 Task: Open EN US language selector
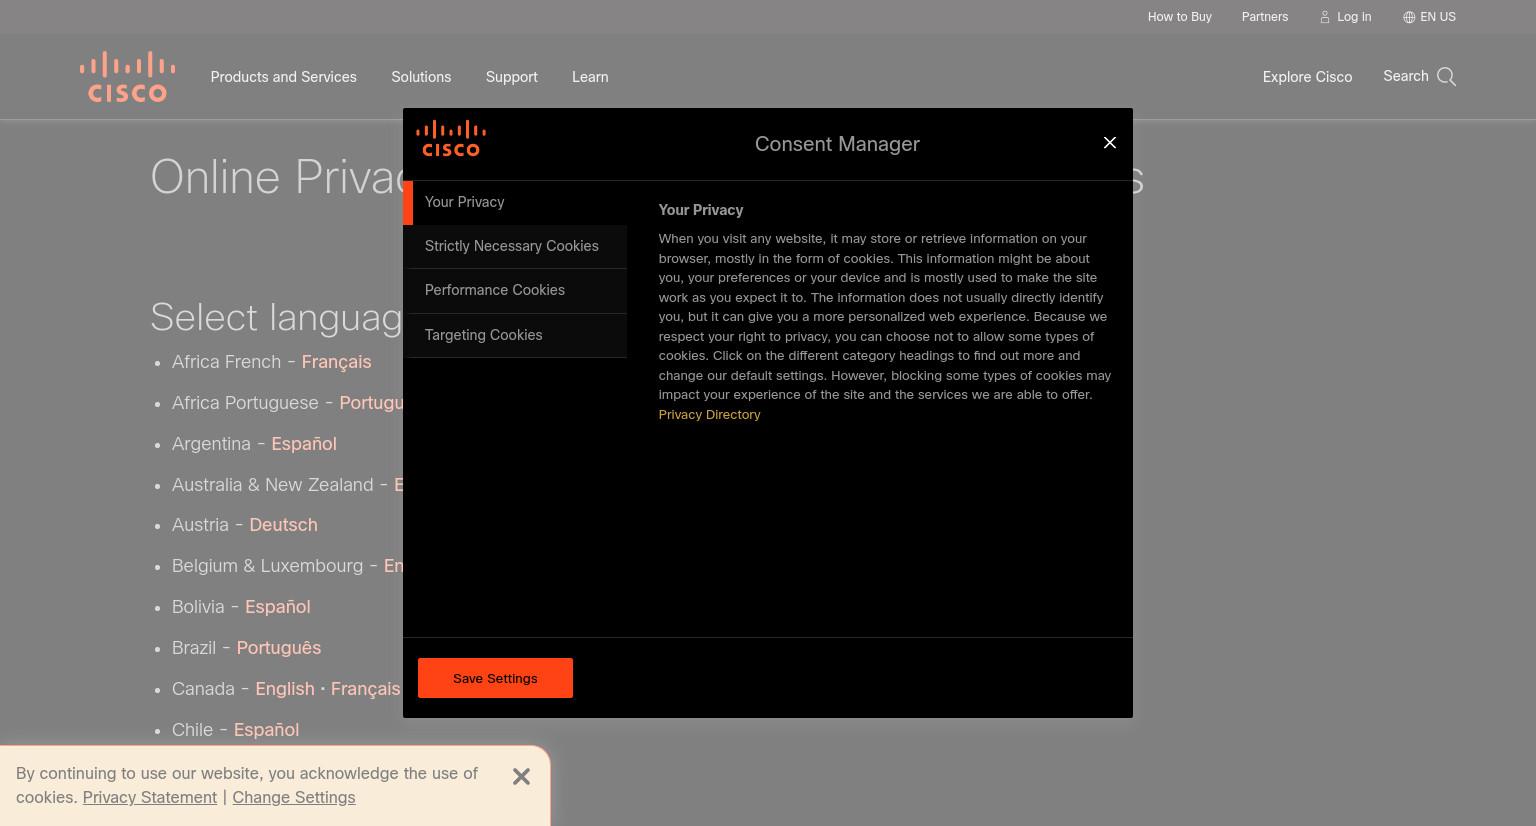pos(1438,17)
